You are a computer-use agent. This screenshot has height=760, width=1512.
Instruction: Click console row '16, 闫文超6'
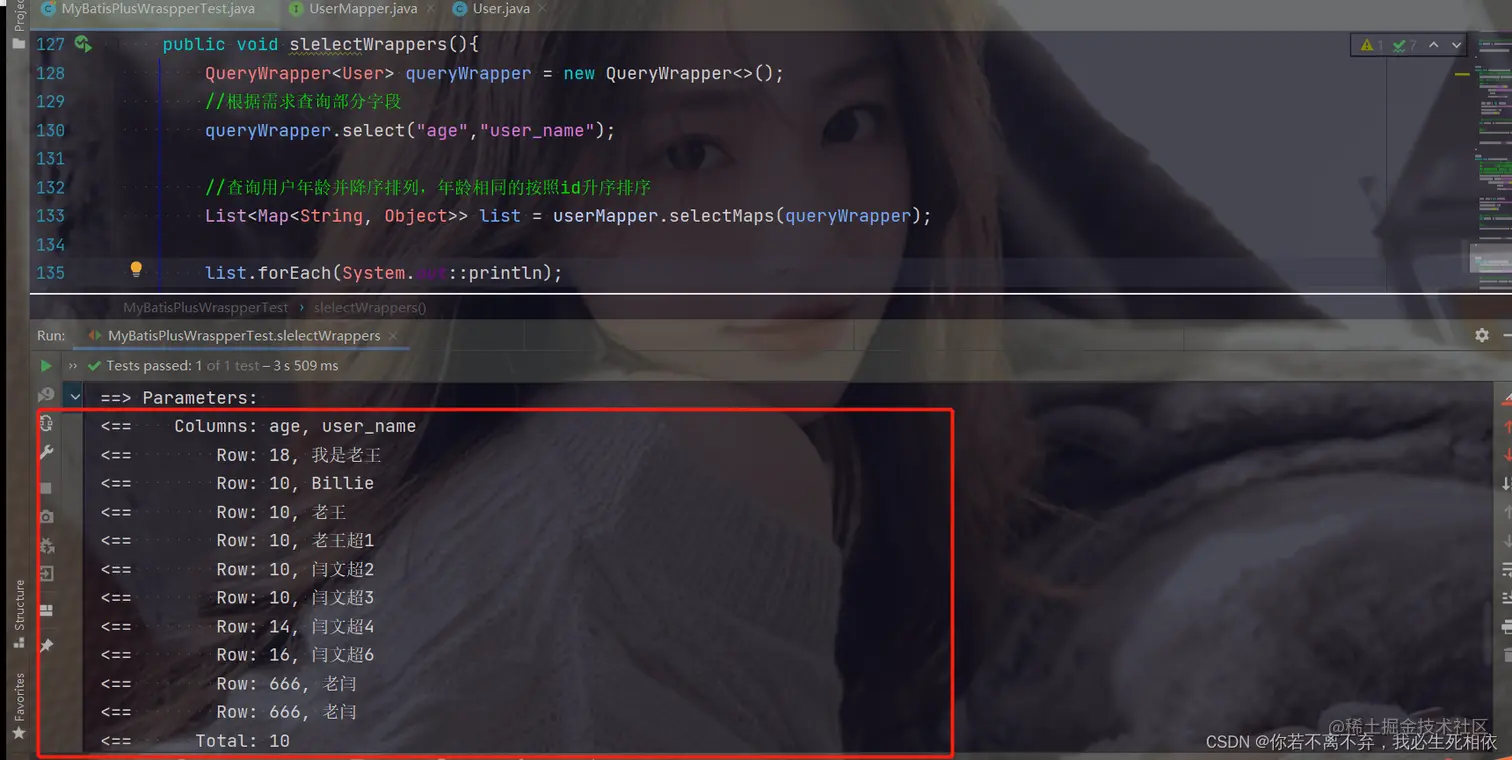(237, 655)
